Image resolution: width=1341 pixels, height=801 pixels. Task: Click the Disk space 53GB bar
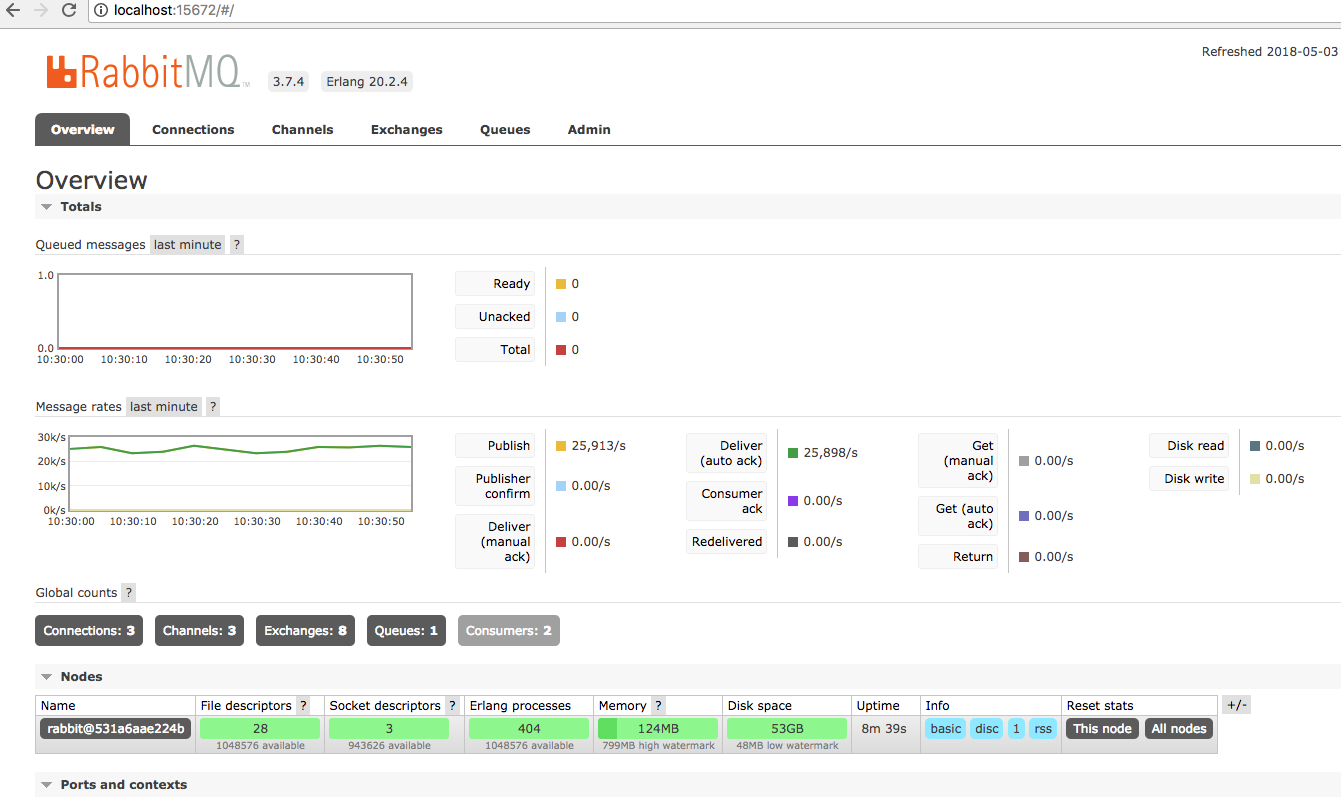coord(787,728)
